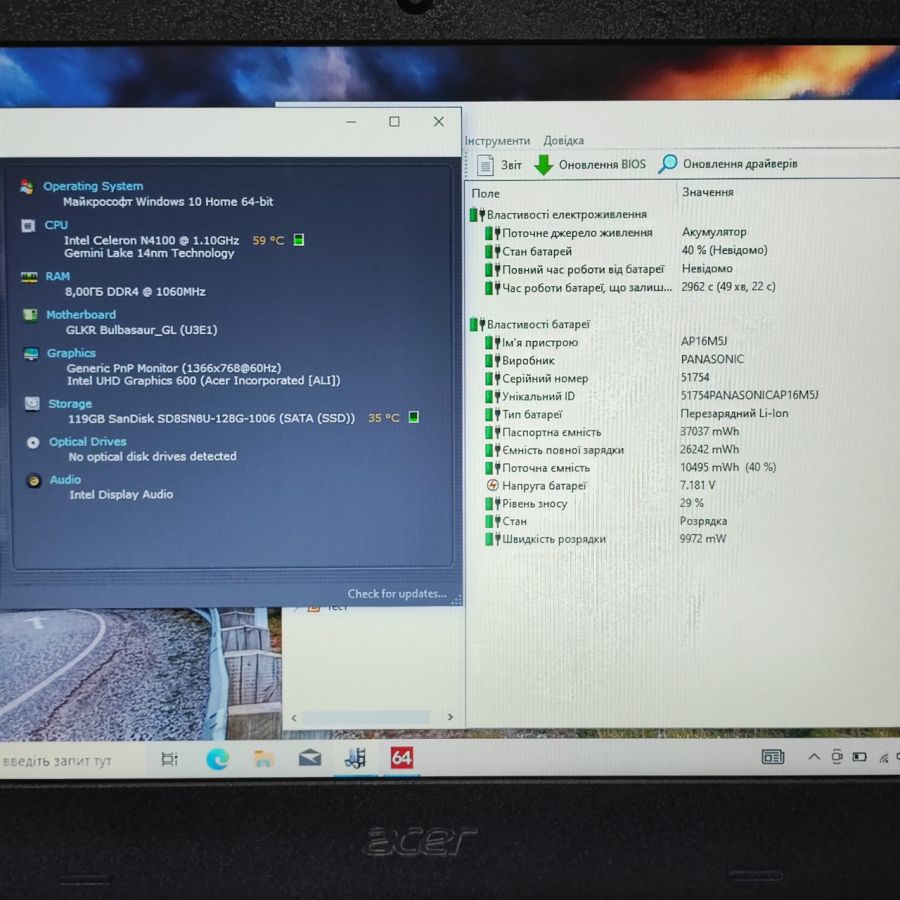The image size is (900, 900).
Task: Select the Ім'я пристрою row
Action: (x=606, y=342)
